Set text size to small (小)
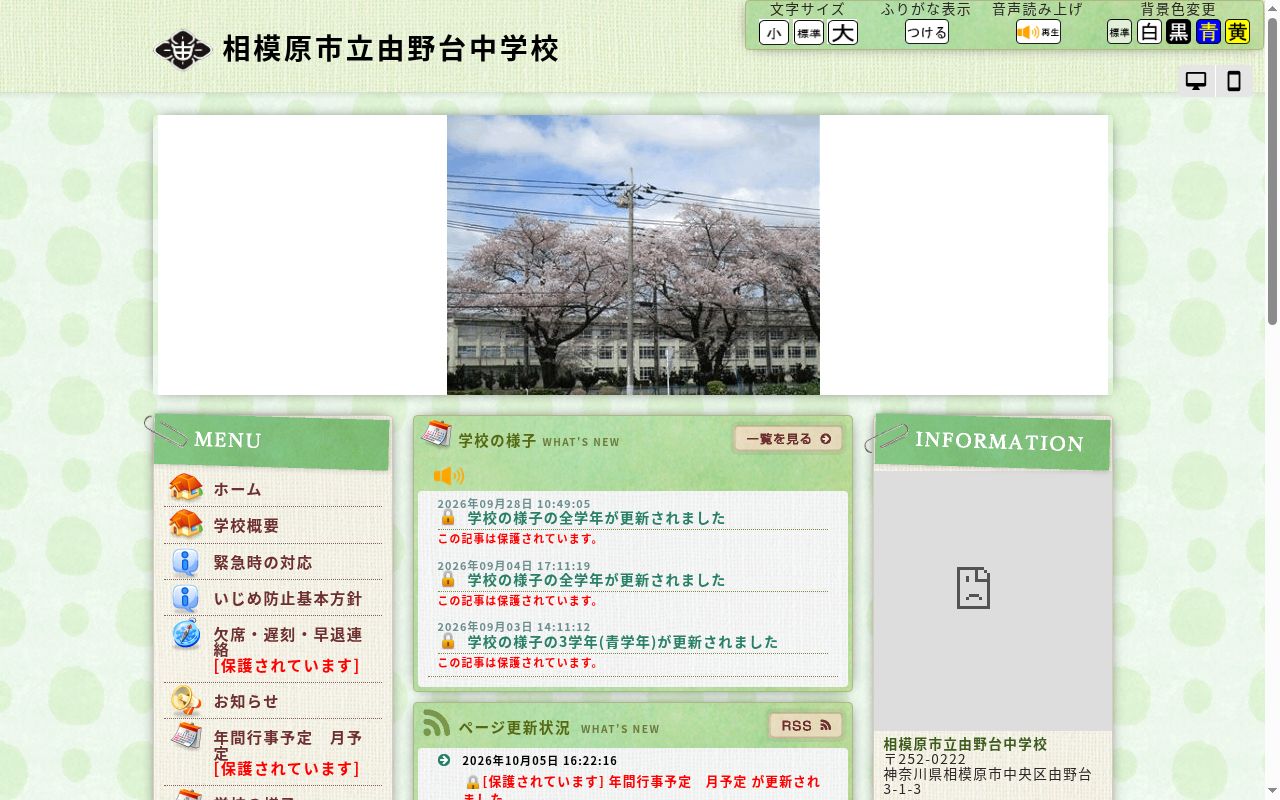Image resolution: width=1280 pixels, height=800 pixels. click(774, 33)
